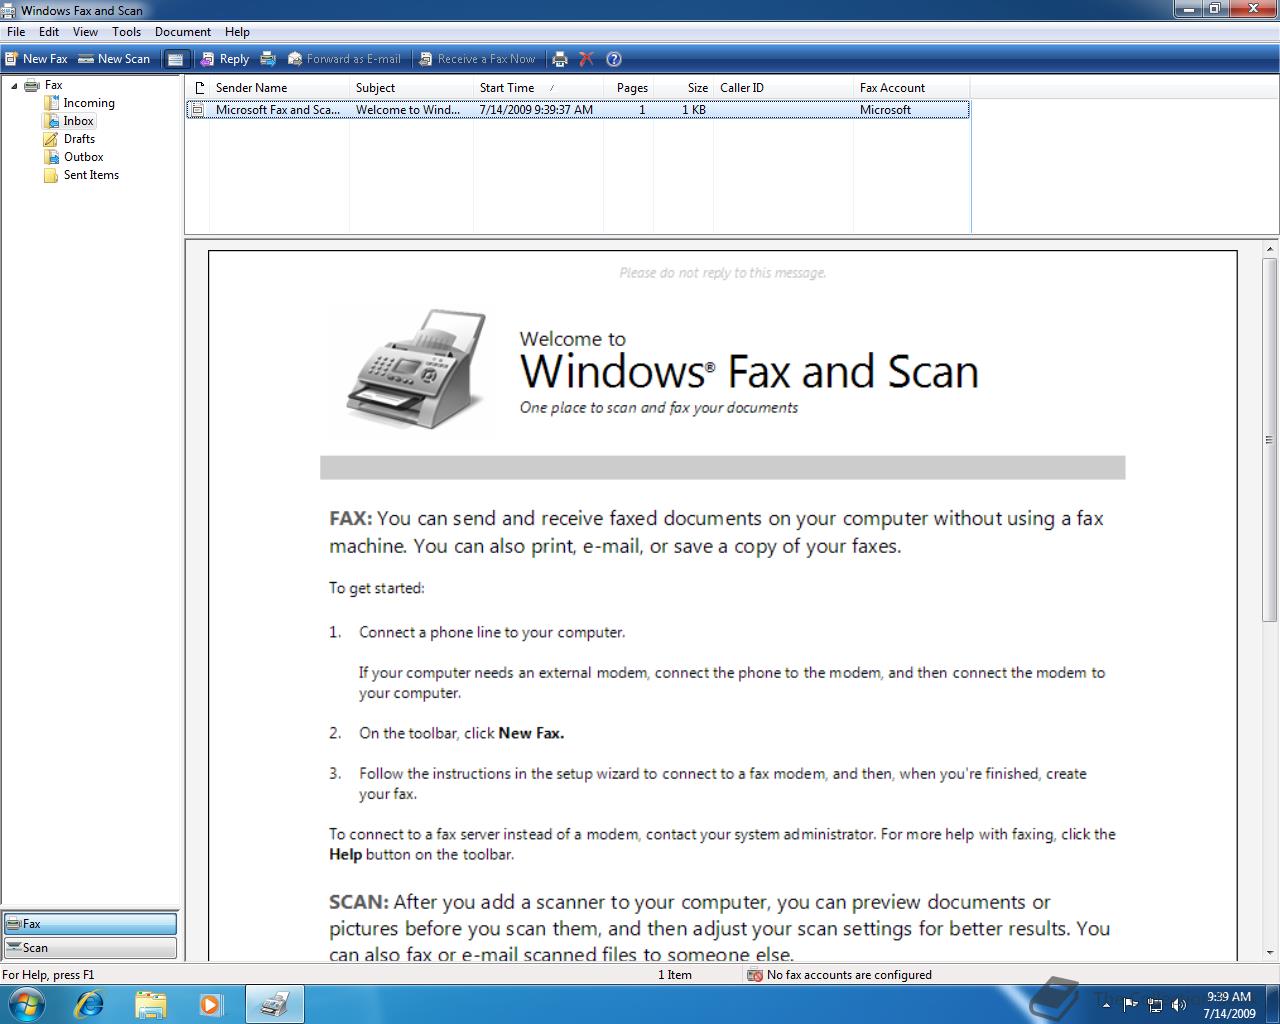Sort by the Caller ID column header
This screenshot has height=1024, width=1280.
point(783,88)
